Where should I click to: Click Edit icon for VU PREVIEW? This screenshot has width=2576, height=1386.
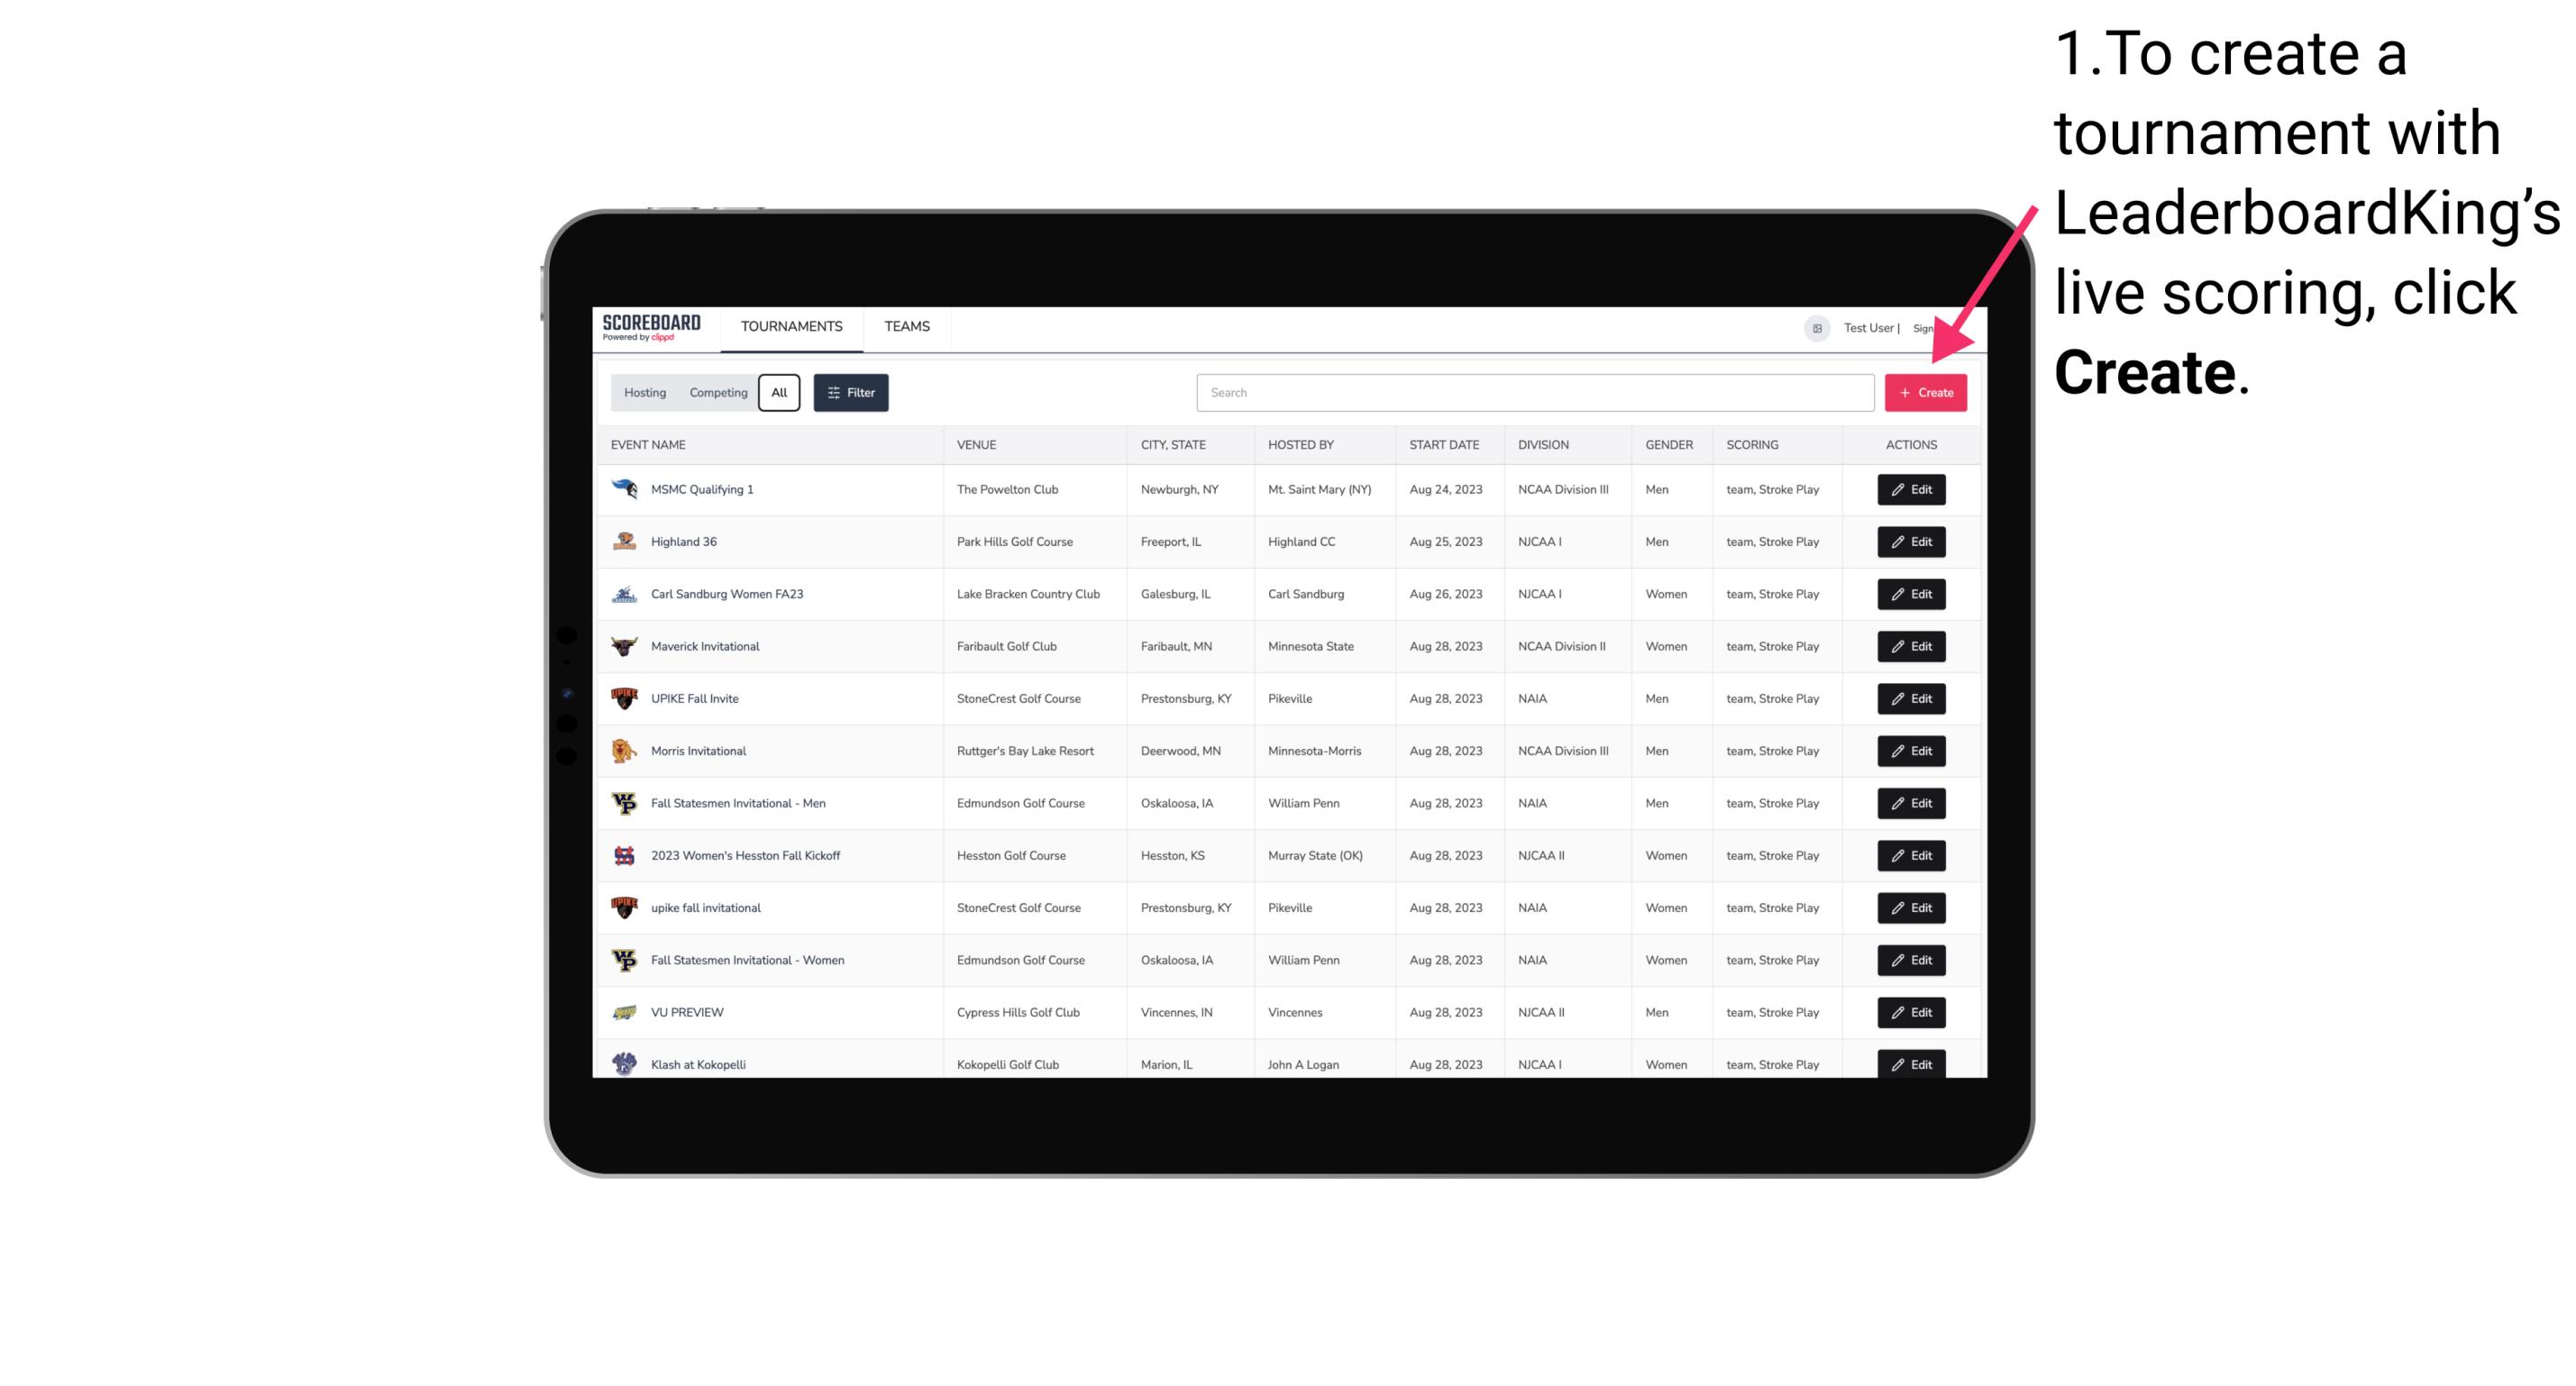(1910, 1012)
